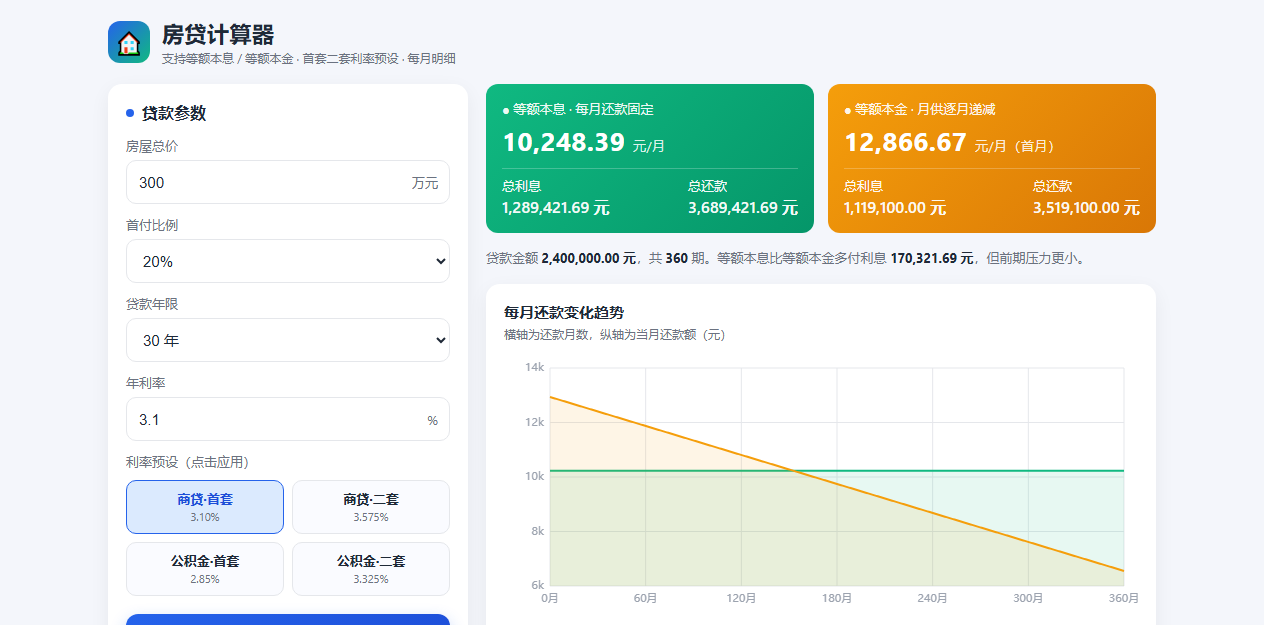Click the blue button below rate presets
The width and height of the screenshot is (1264, 625).
[288, 619]
